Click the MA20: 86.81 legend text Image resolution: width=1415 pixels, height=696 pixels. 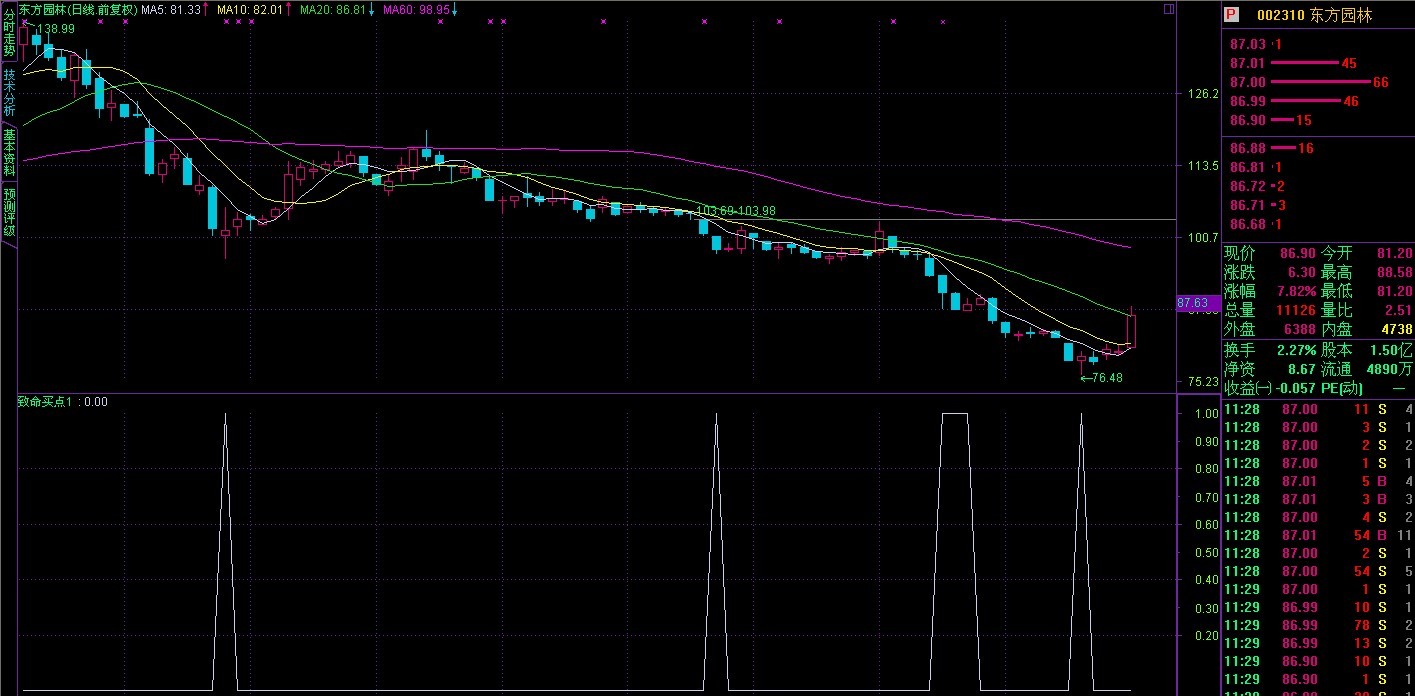tap(333, 9)
